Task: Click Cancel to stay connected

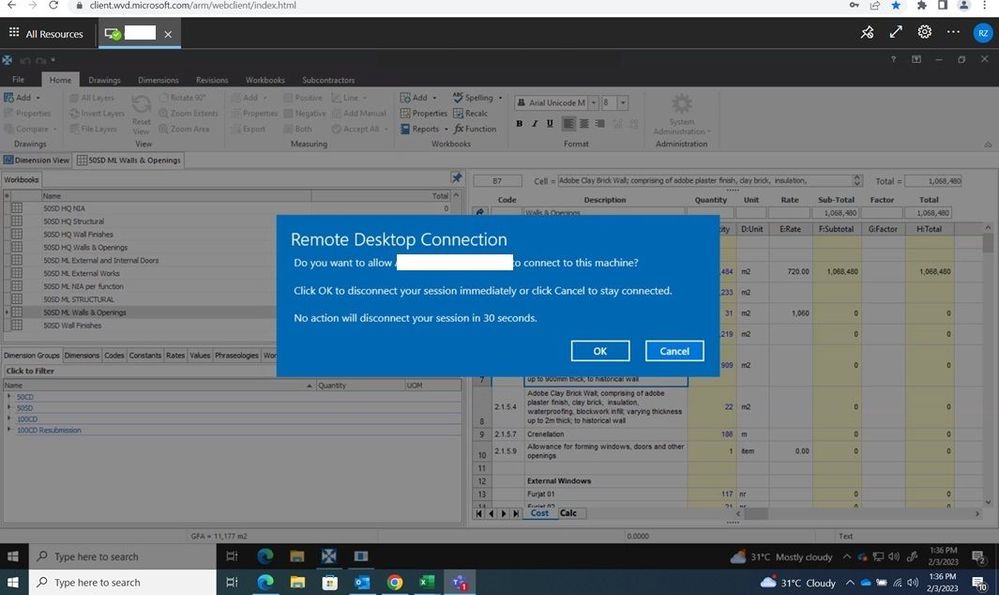Action: 674,351
